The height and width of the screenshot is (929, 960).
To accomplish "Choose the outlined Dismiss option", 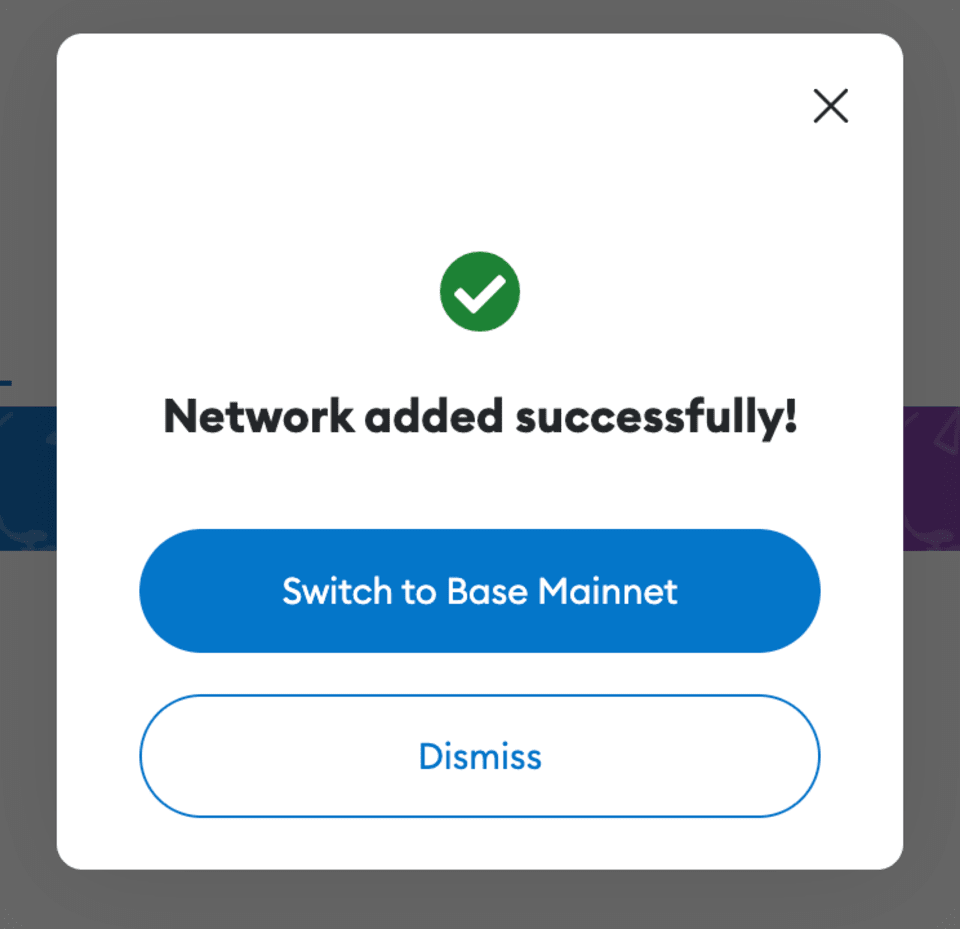I will (480, 756).
